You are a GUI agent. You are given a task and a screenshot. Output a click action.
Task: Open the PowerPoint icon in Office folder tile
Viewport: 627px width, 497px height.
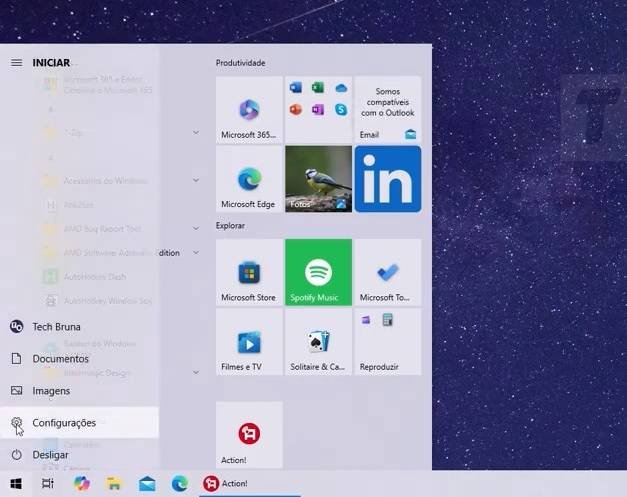[296, 110]
